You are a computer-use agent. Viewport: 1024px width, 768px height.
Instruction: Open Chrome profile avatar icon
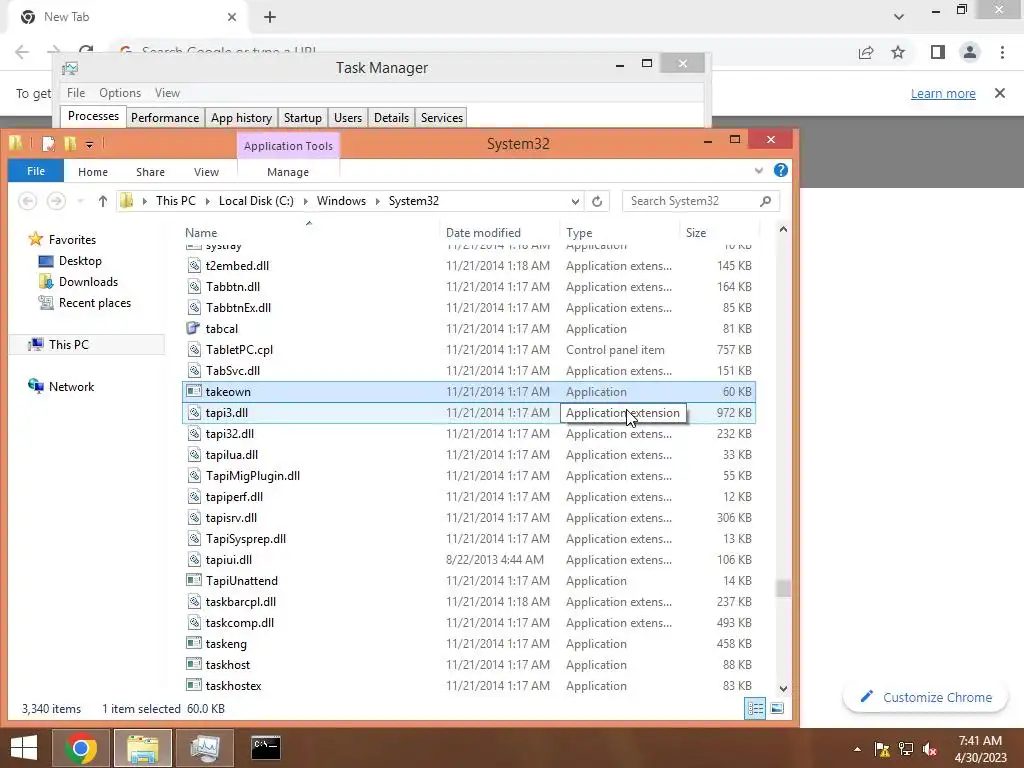click(970, 52)
